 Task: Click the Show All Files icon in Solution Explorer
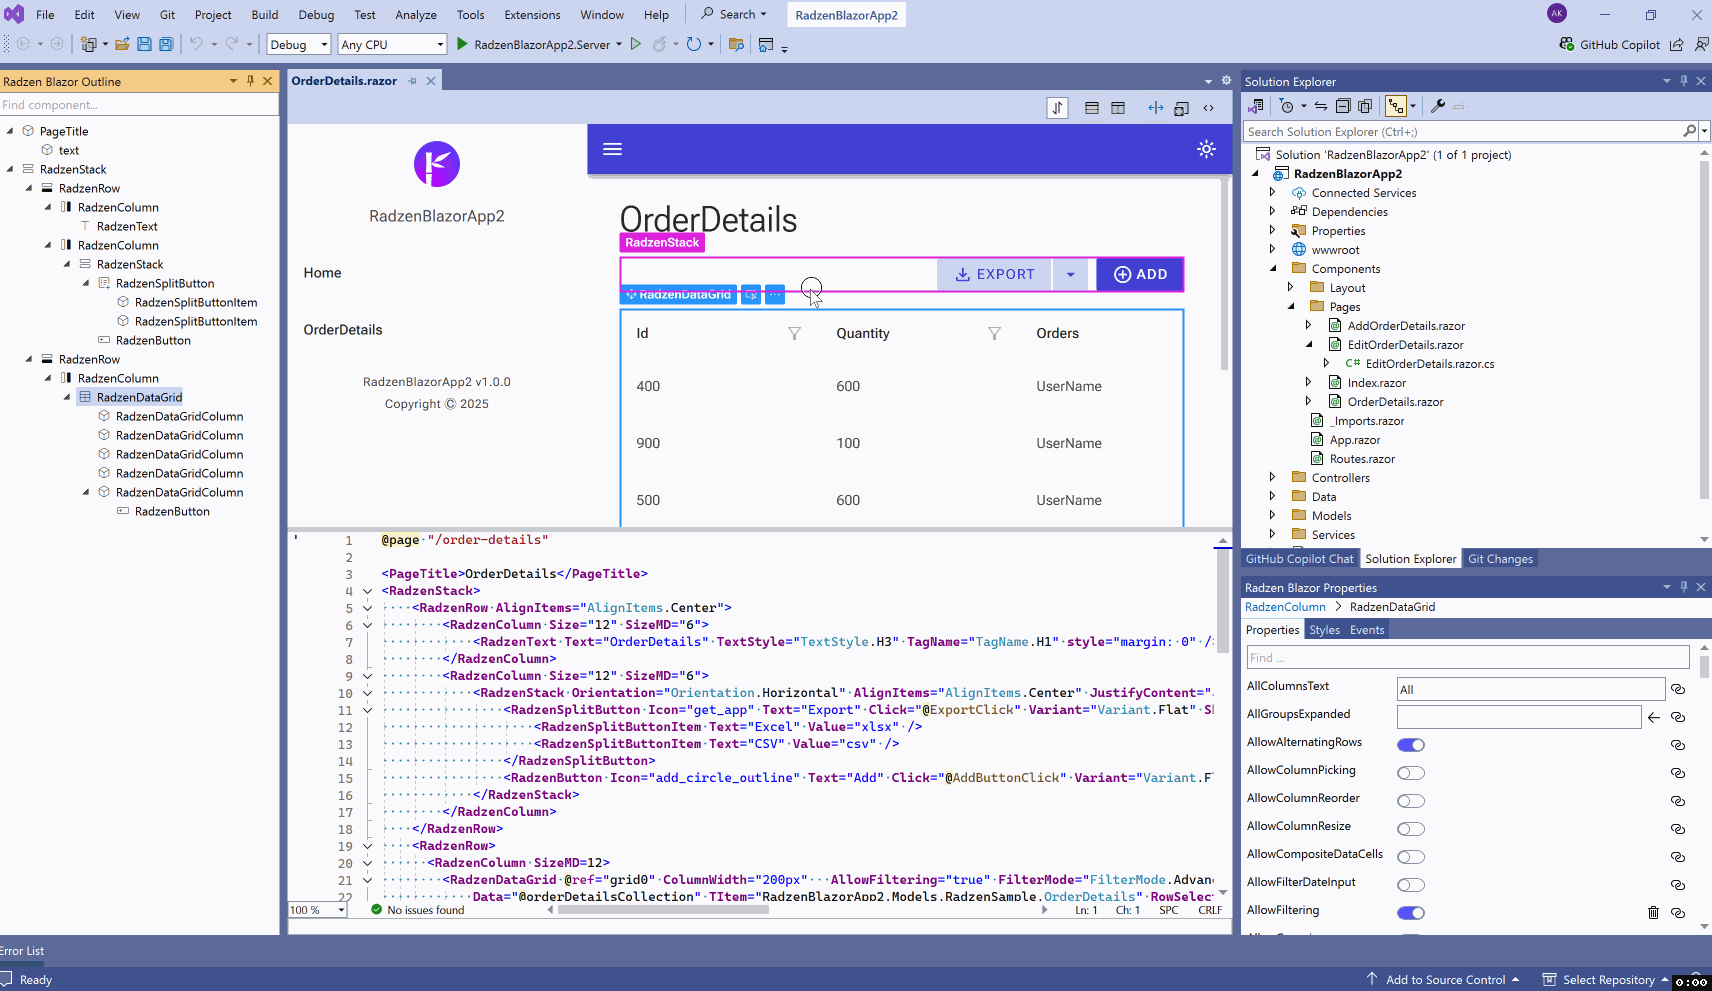pos(1365,106)
